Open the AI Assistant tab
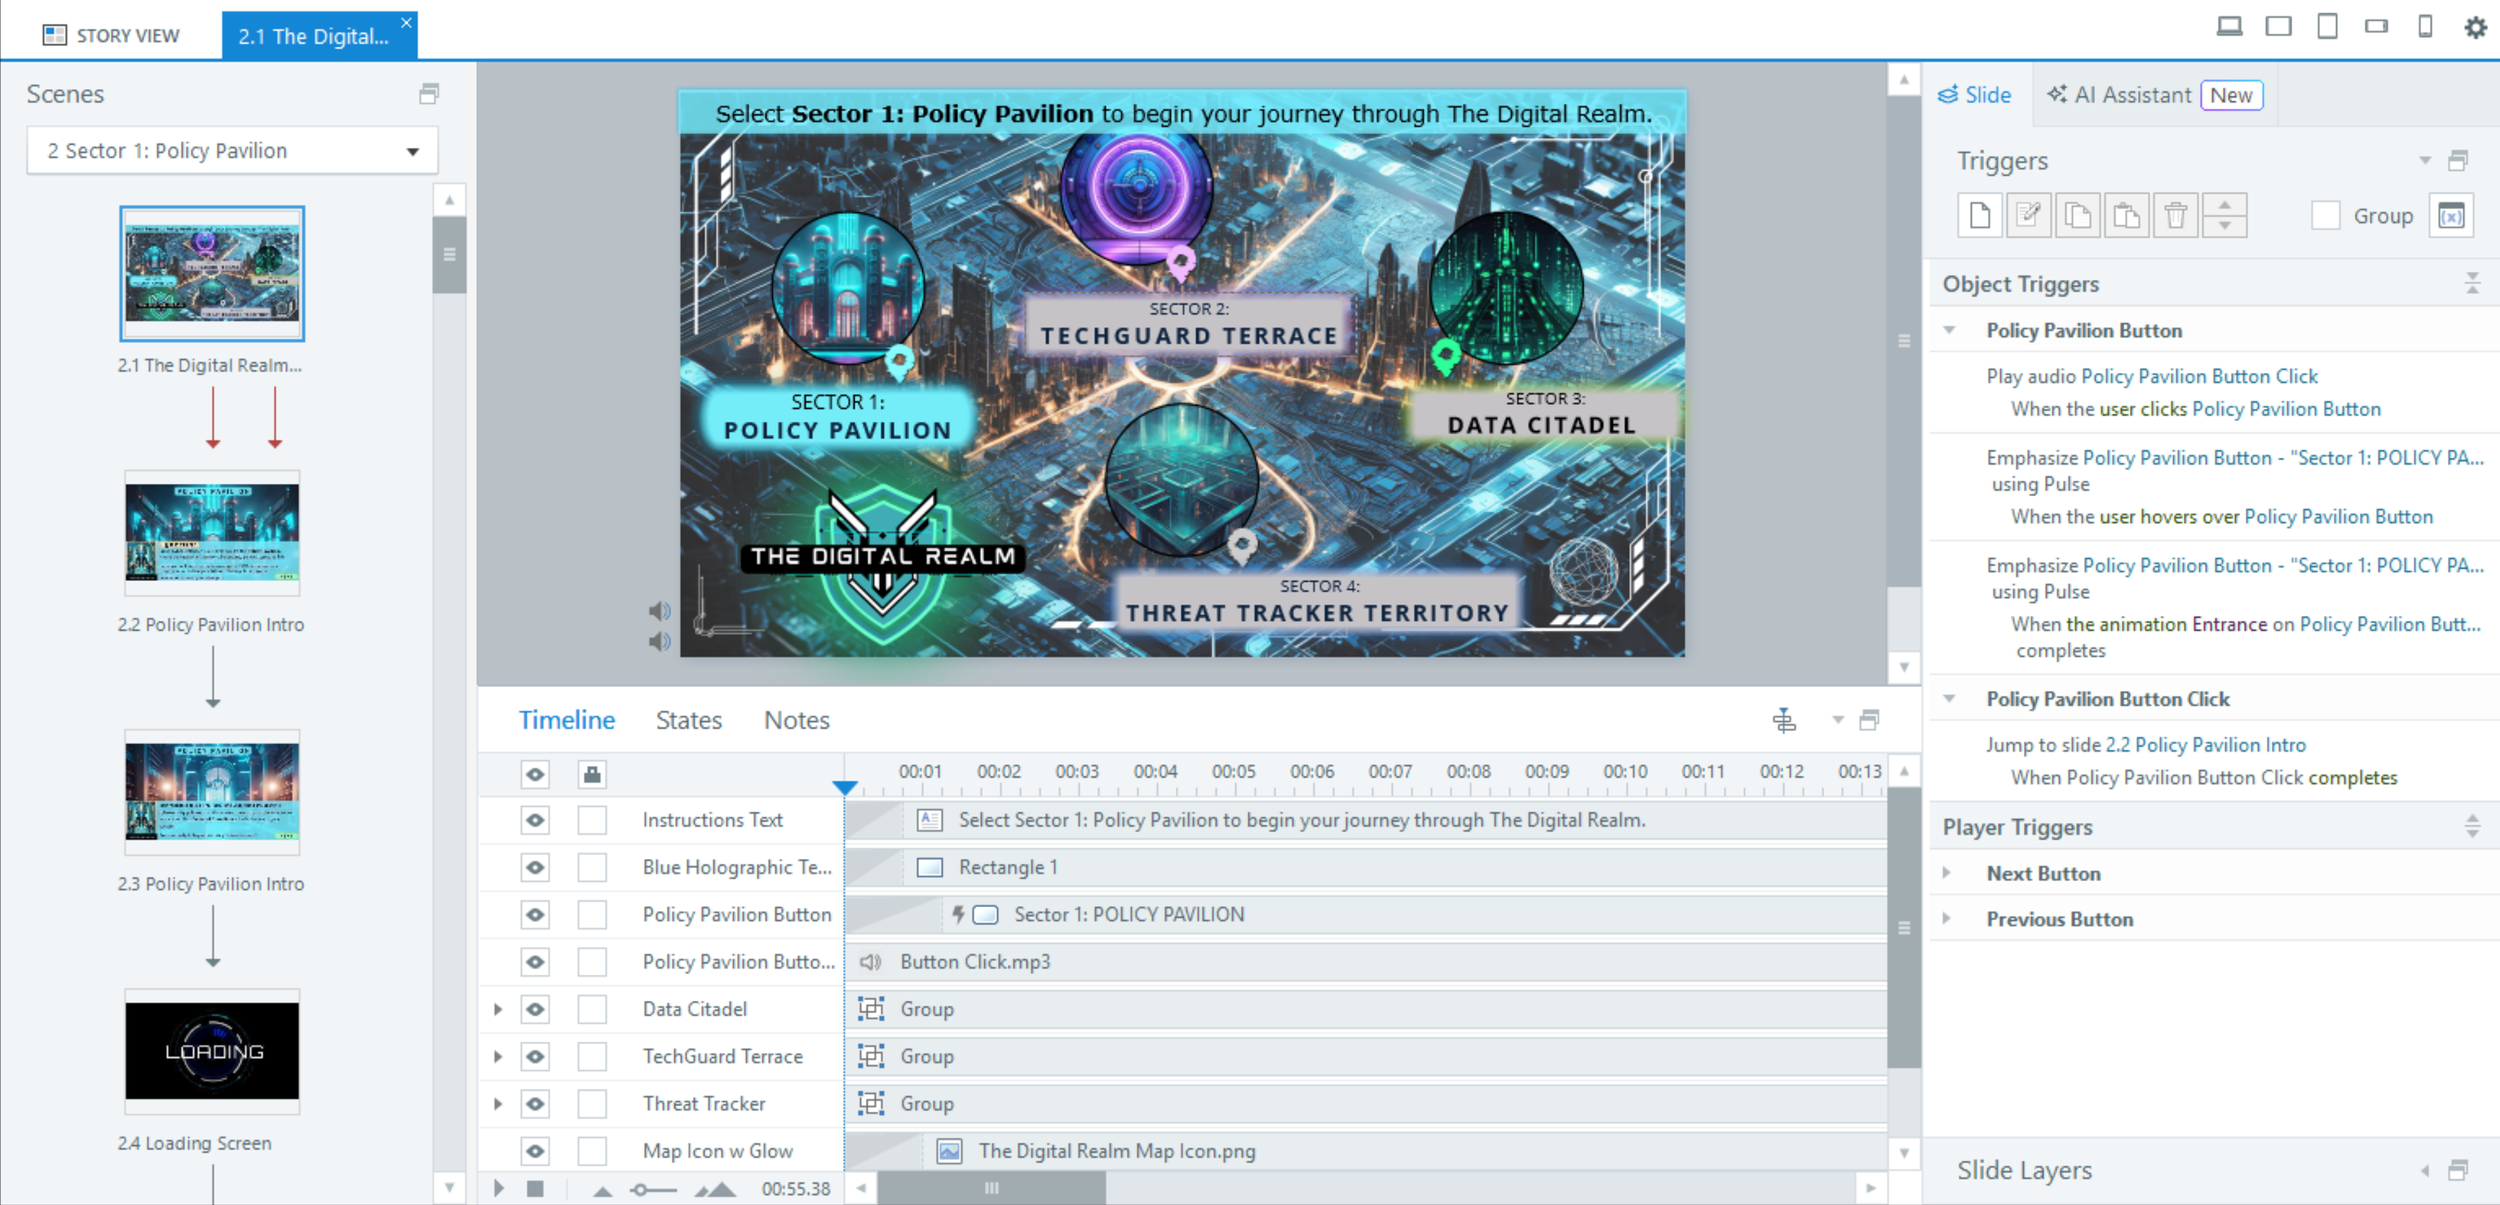The image size is (2500, 1205). click(x=2131, y=95)
